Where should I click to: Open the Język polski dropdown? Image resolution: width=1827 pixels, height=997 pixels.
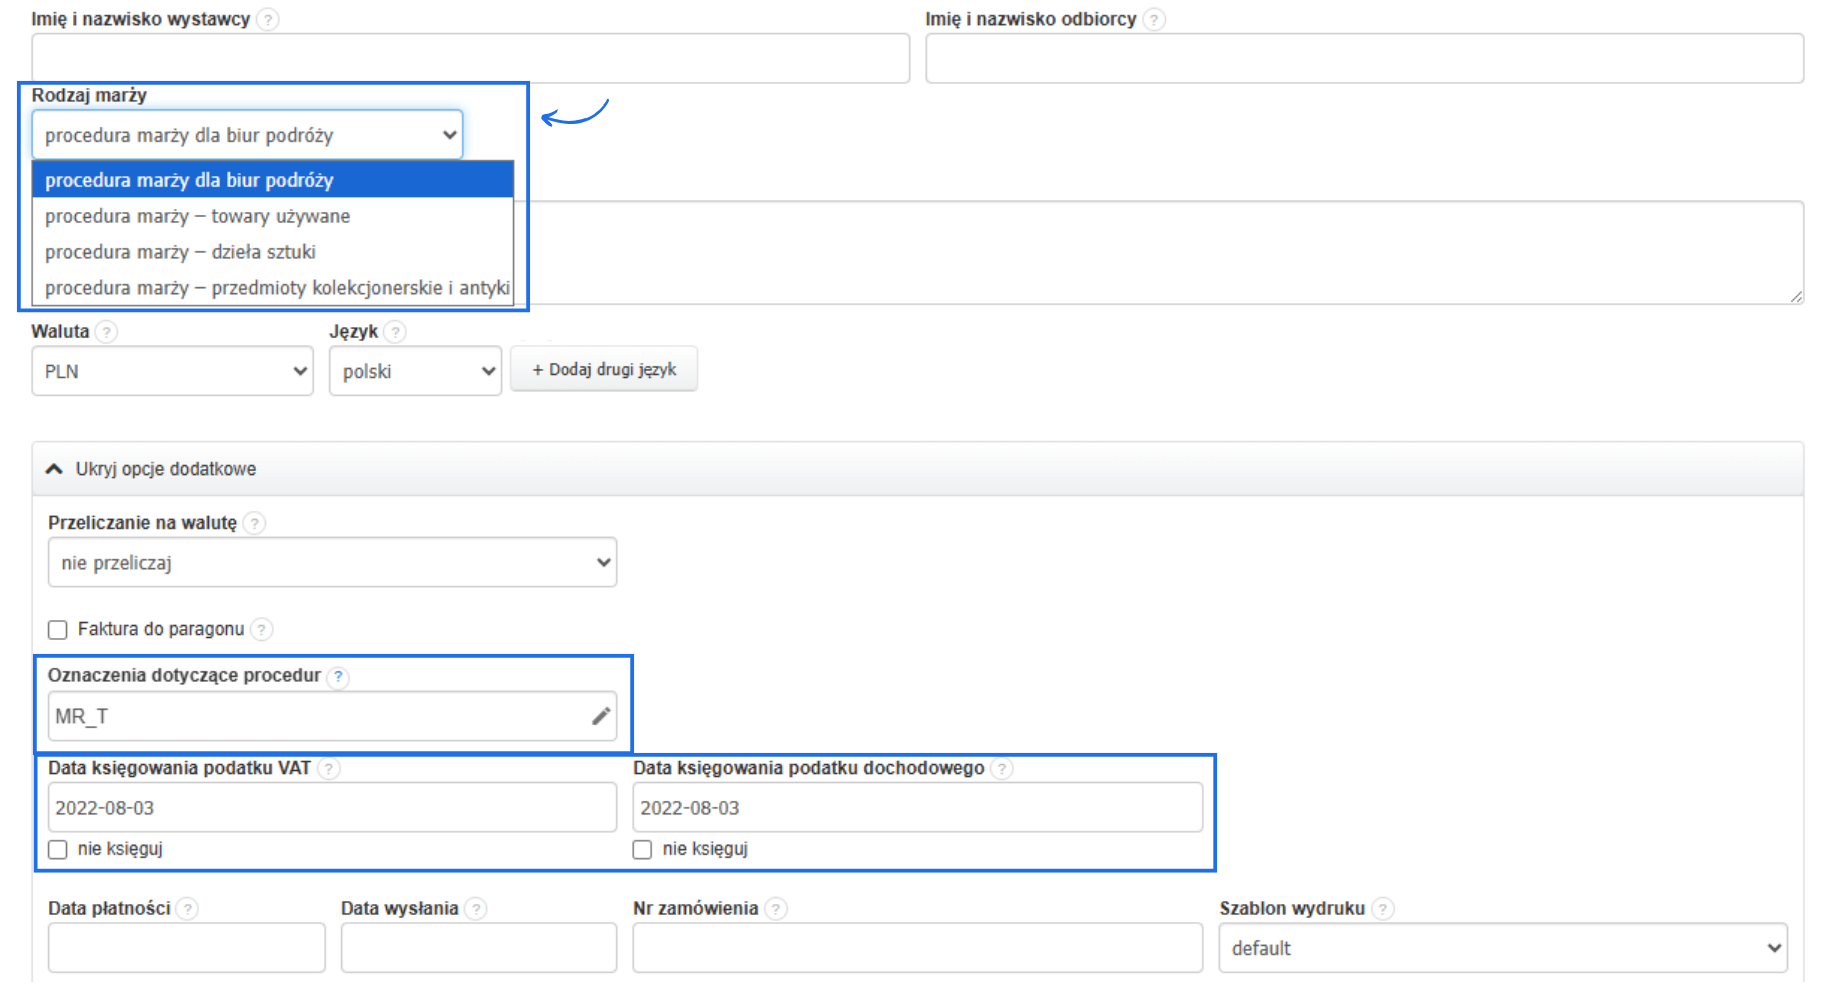tap(415, 371)
